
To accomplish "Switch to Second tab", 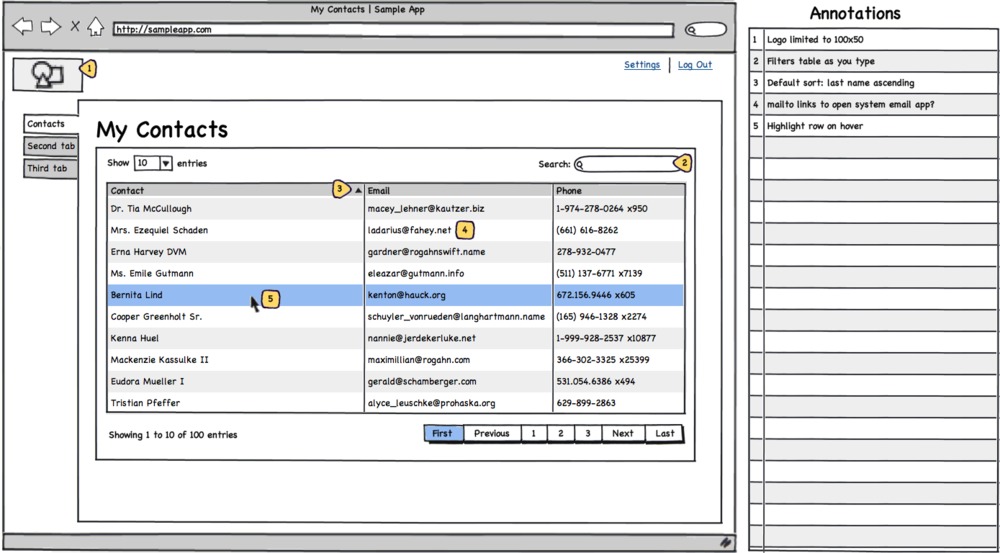I will tap(51, 146).
